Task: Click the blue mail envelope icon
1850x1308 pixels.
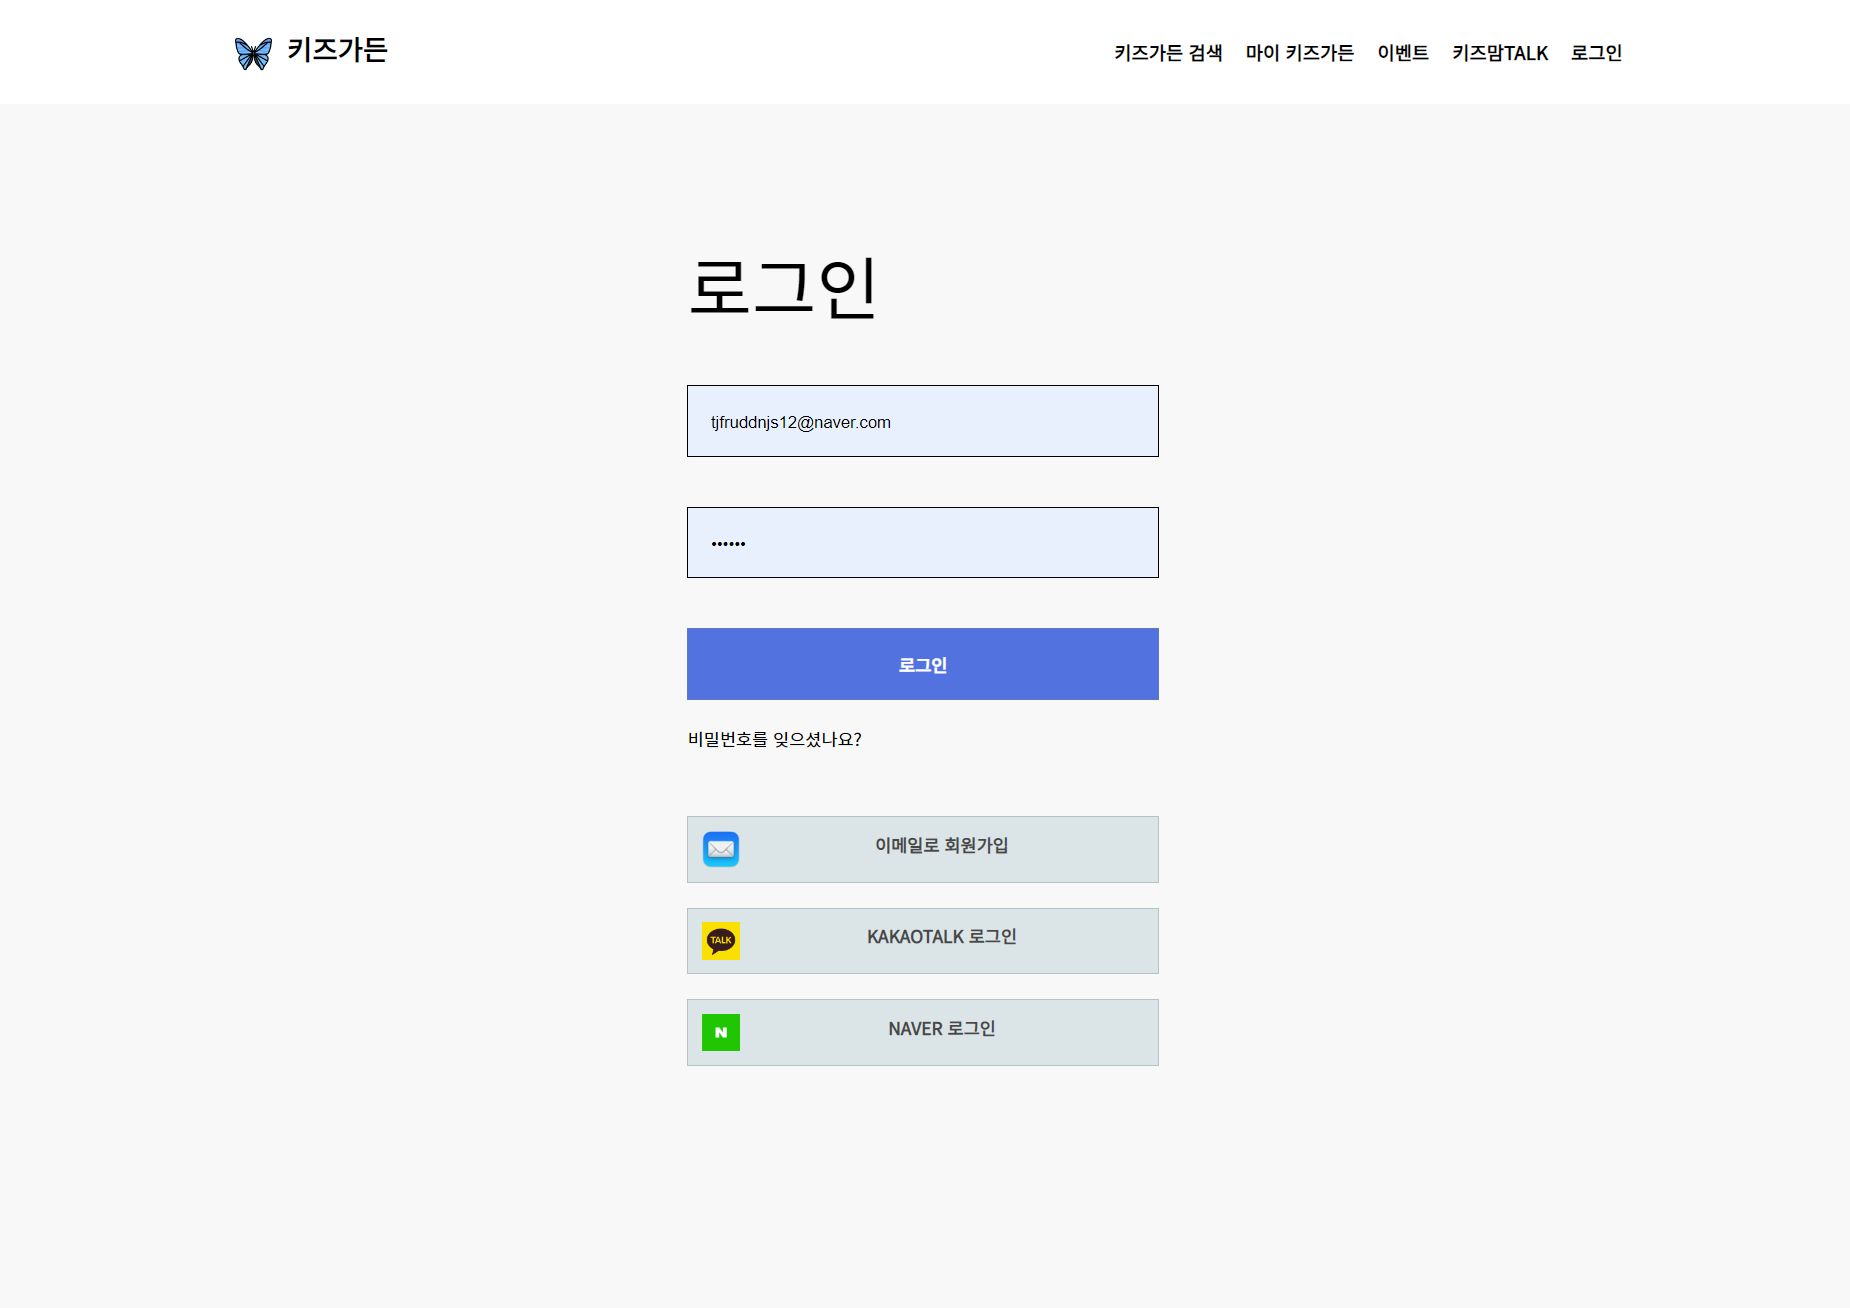Action: pos(721,849)
